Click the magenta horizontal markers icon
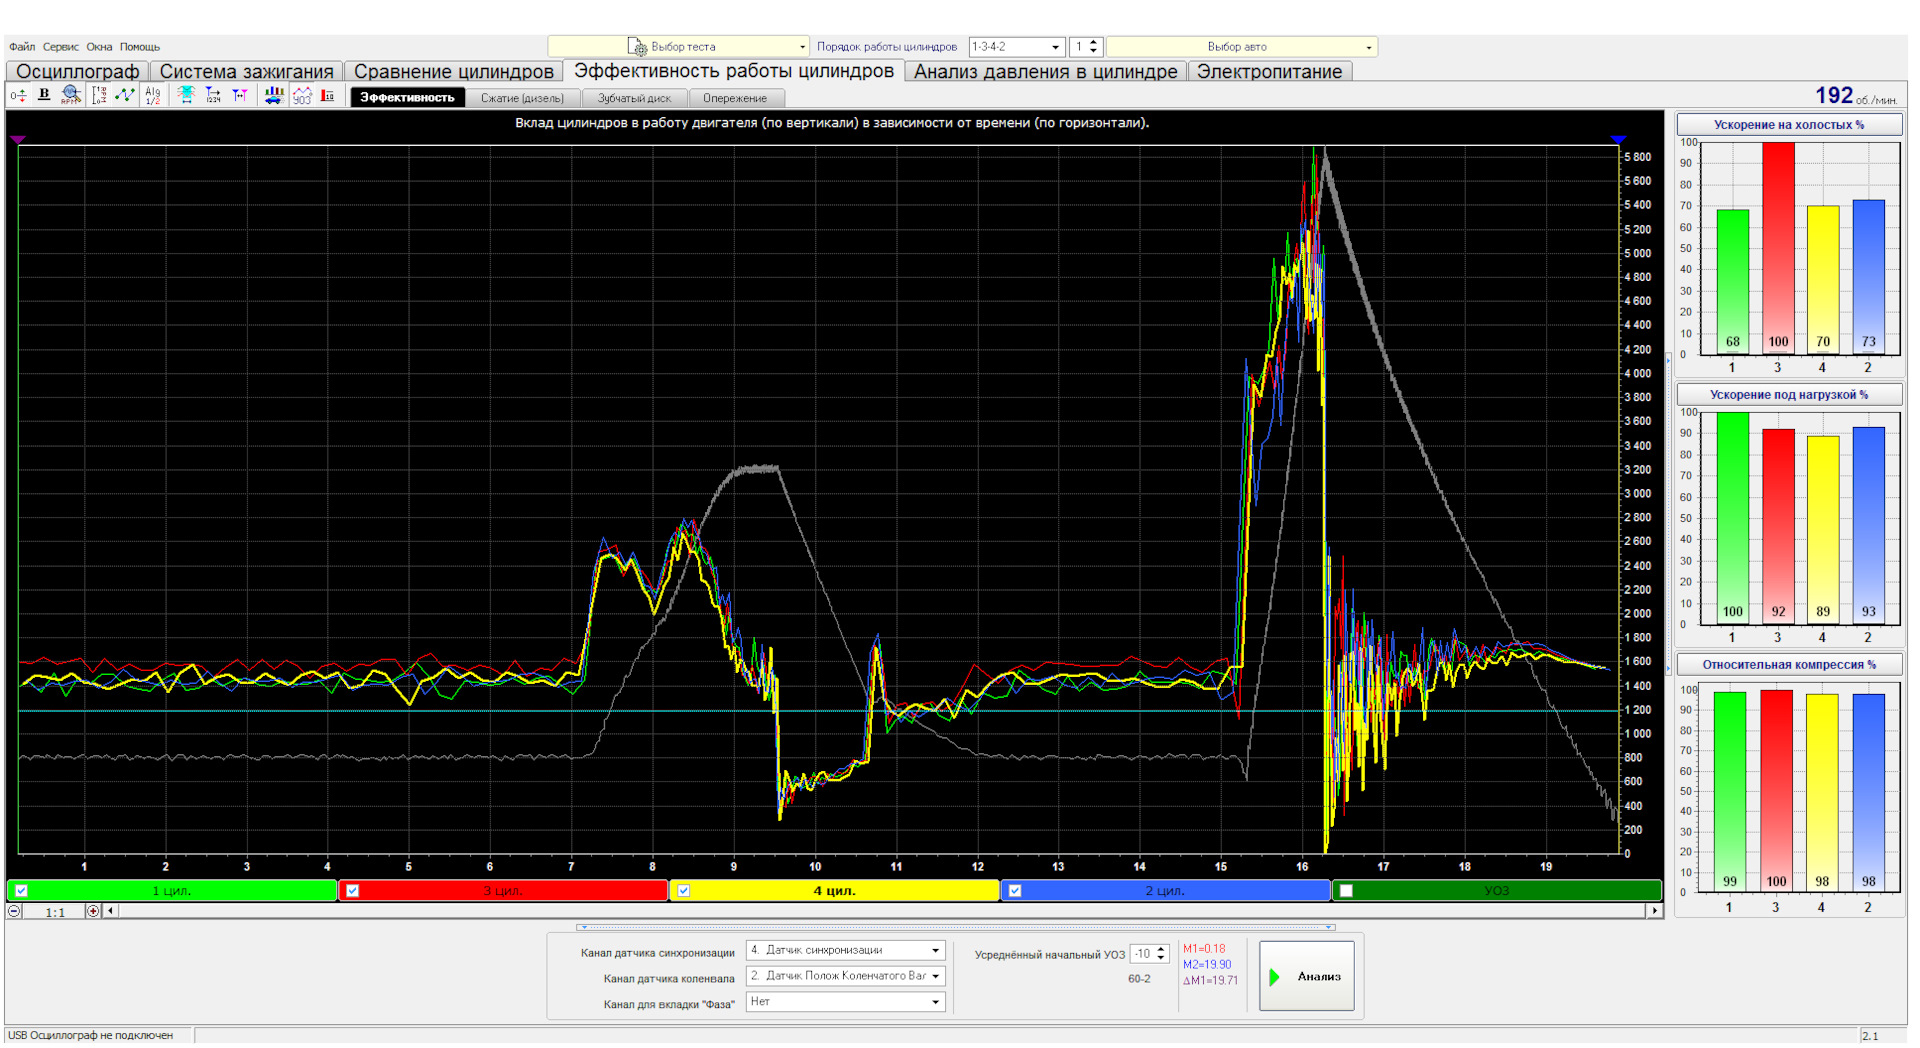The image size is (1920, 1048). 240,95
